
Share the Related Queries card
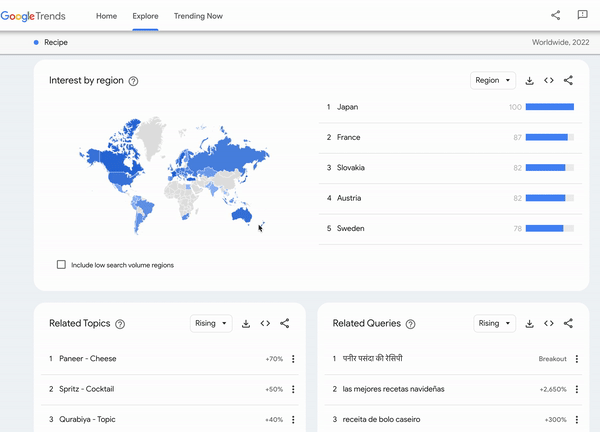click(x=568, y=323)
